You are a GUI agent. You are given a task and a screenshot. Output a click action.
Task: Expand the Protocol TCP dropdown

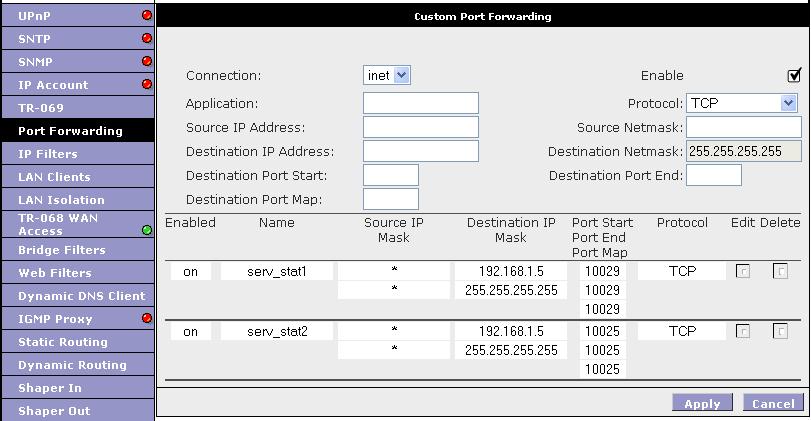[741, 103]
